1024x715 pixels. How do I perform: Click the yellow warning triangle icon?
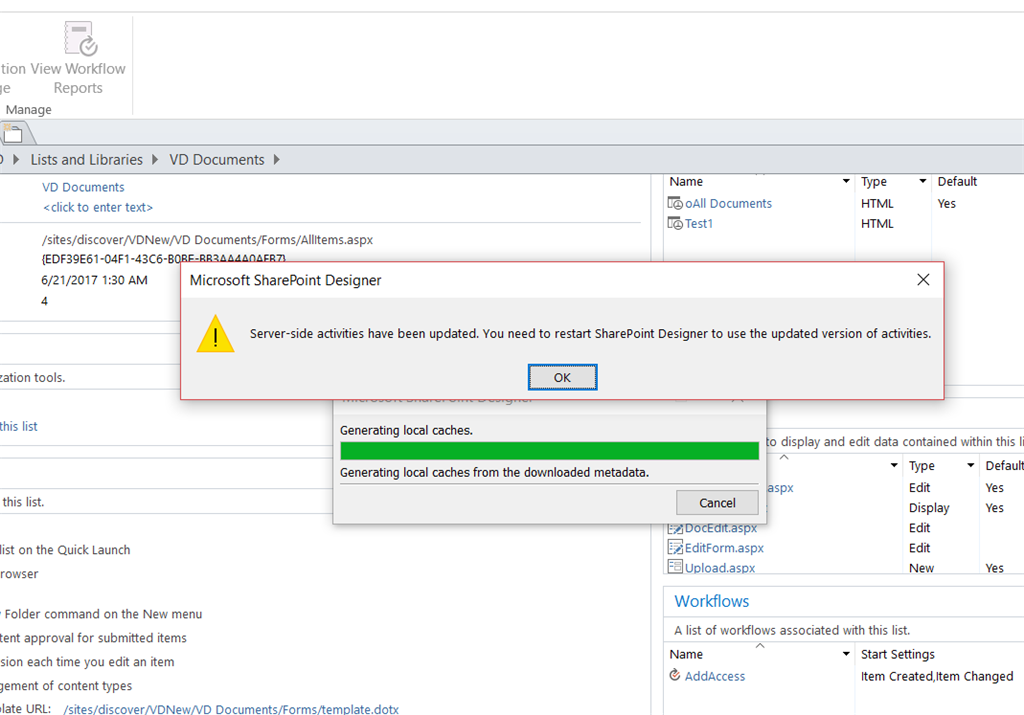[x=216, y=334]
